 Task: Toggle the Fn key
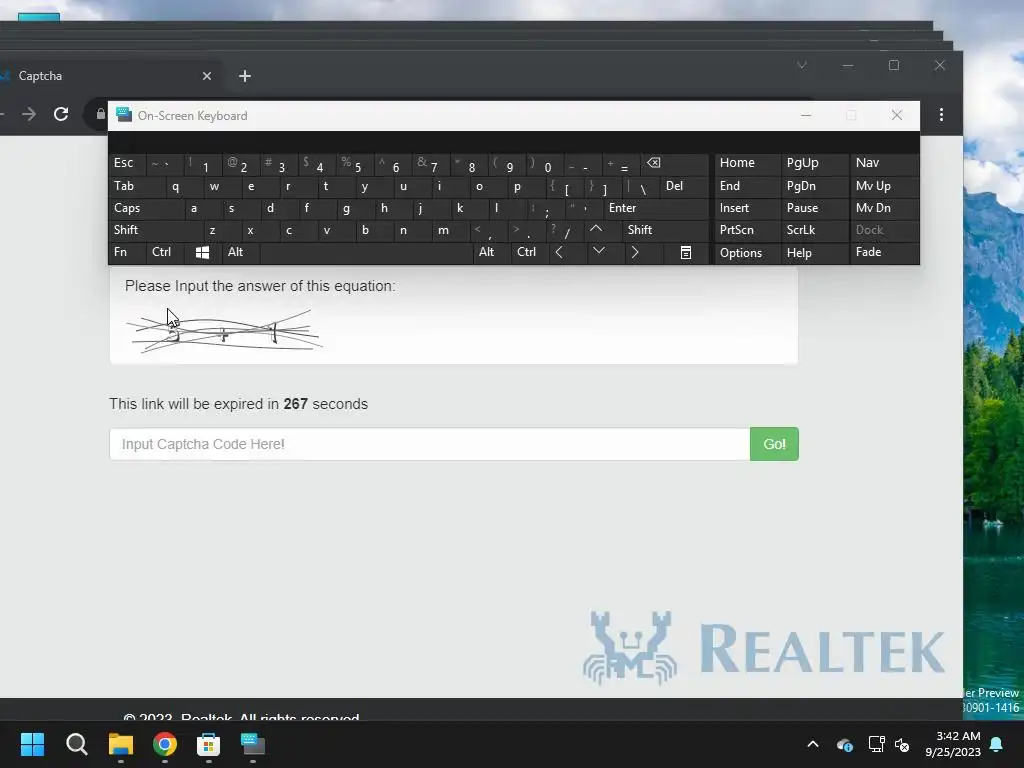pyautogui.click(x=127, y=252)
